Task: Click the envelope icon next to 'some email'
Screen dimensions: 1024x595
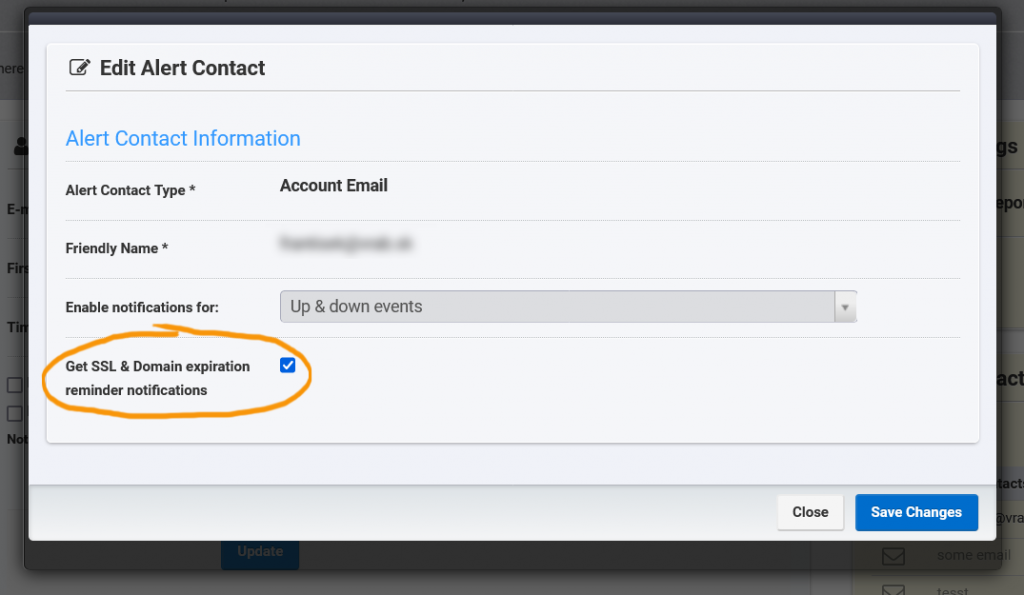Action: click(x=893, y=557)
